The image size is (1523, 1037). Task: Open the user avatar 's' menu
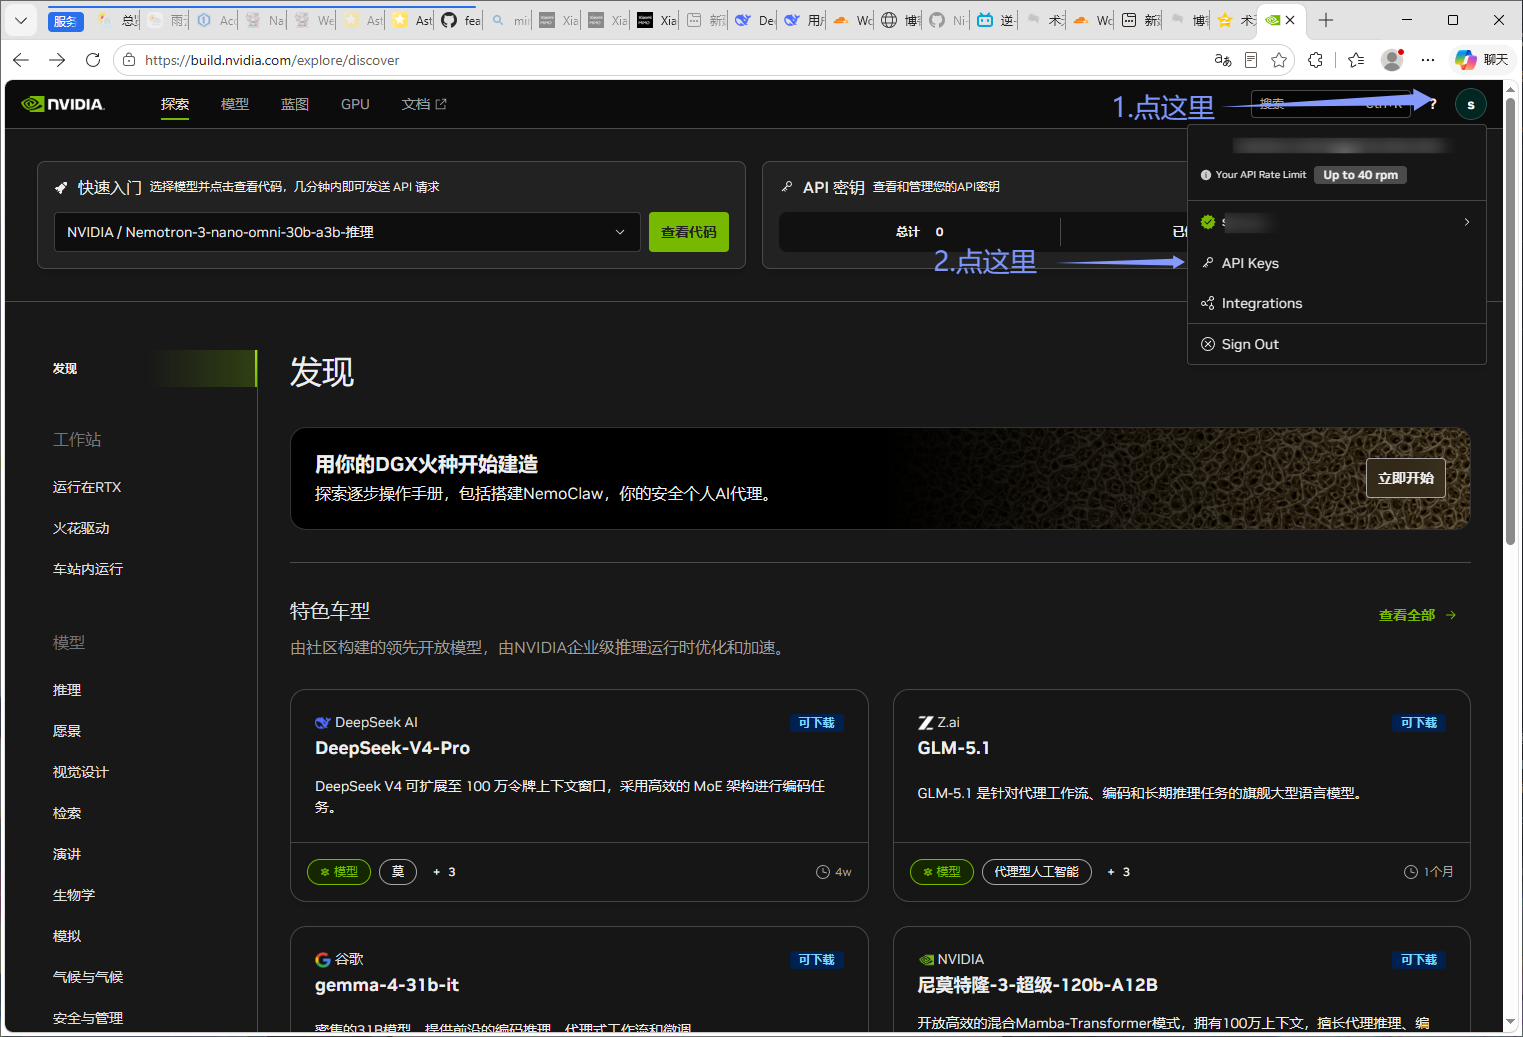pyautogui.click(x=1470, y=104)
